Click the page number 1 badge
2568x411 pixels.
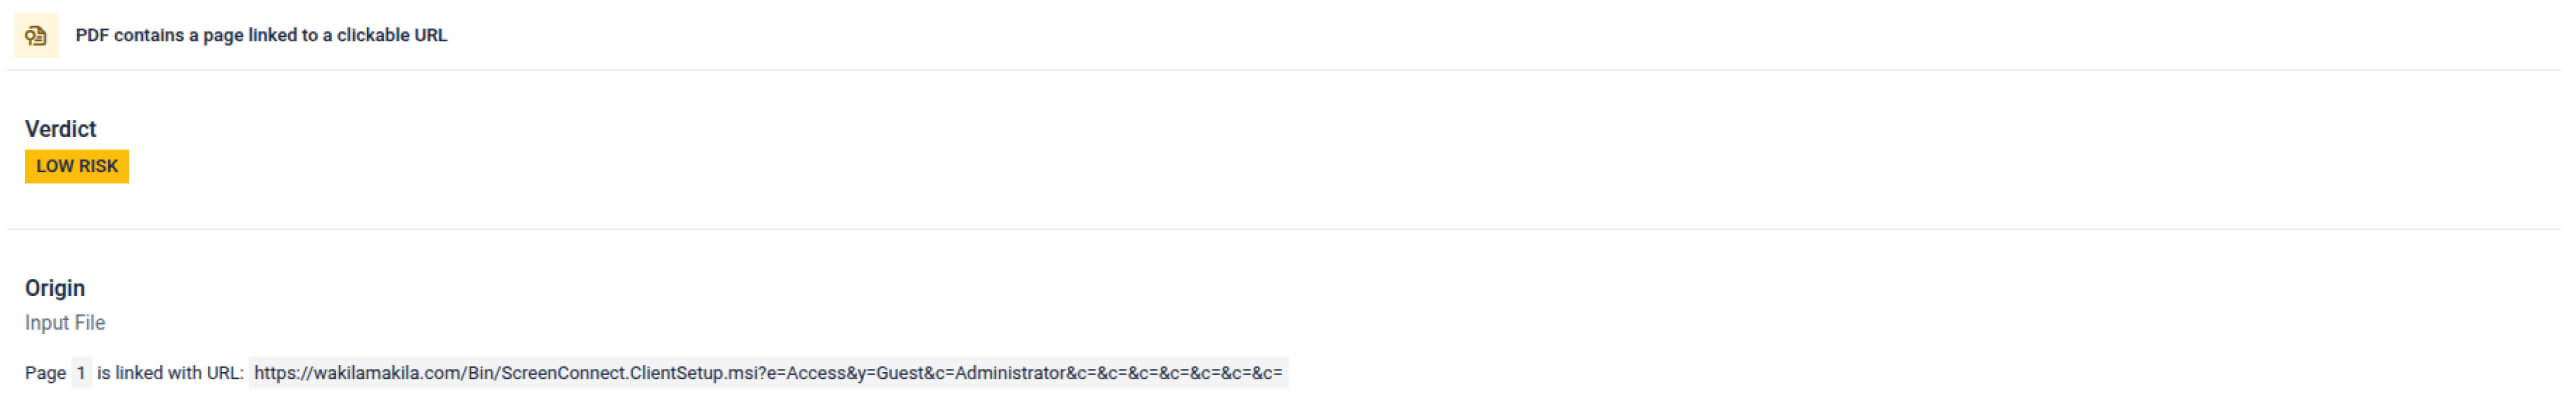[81, 373]
